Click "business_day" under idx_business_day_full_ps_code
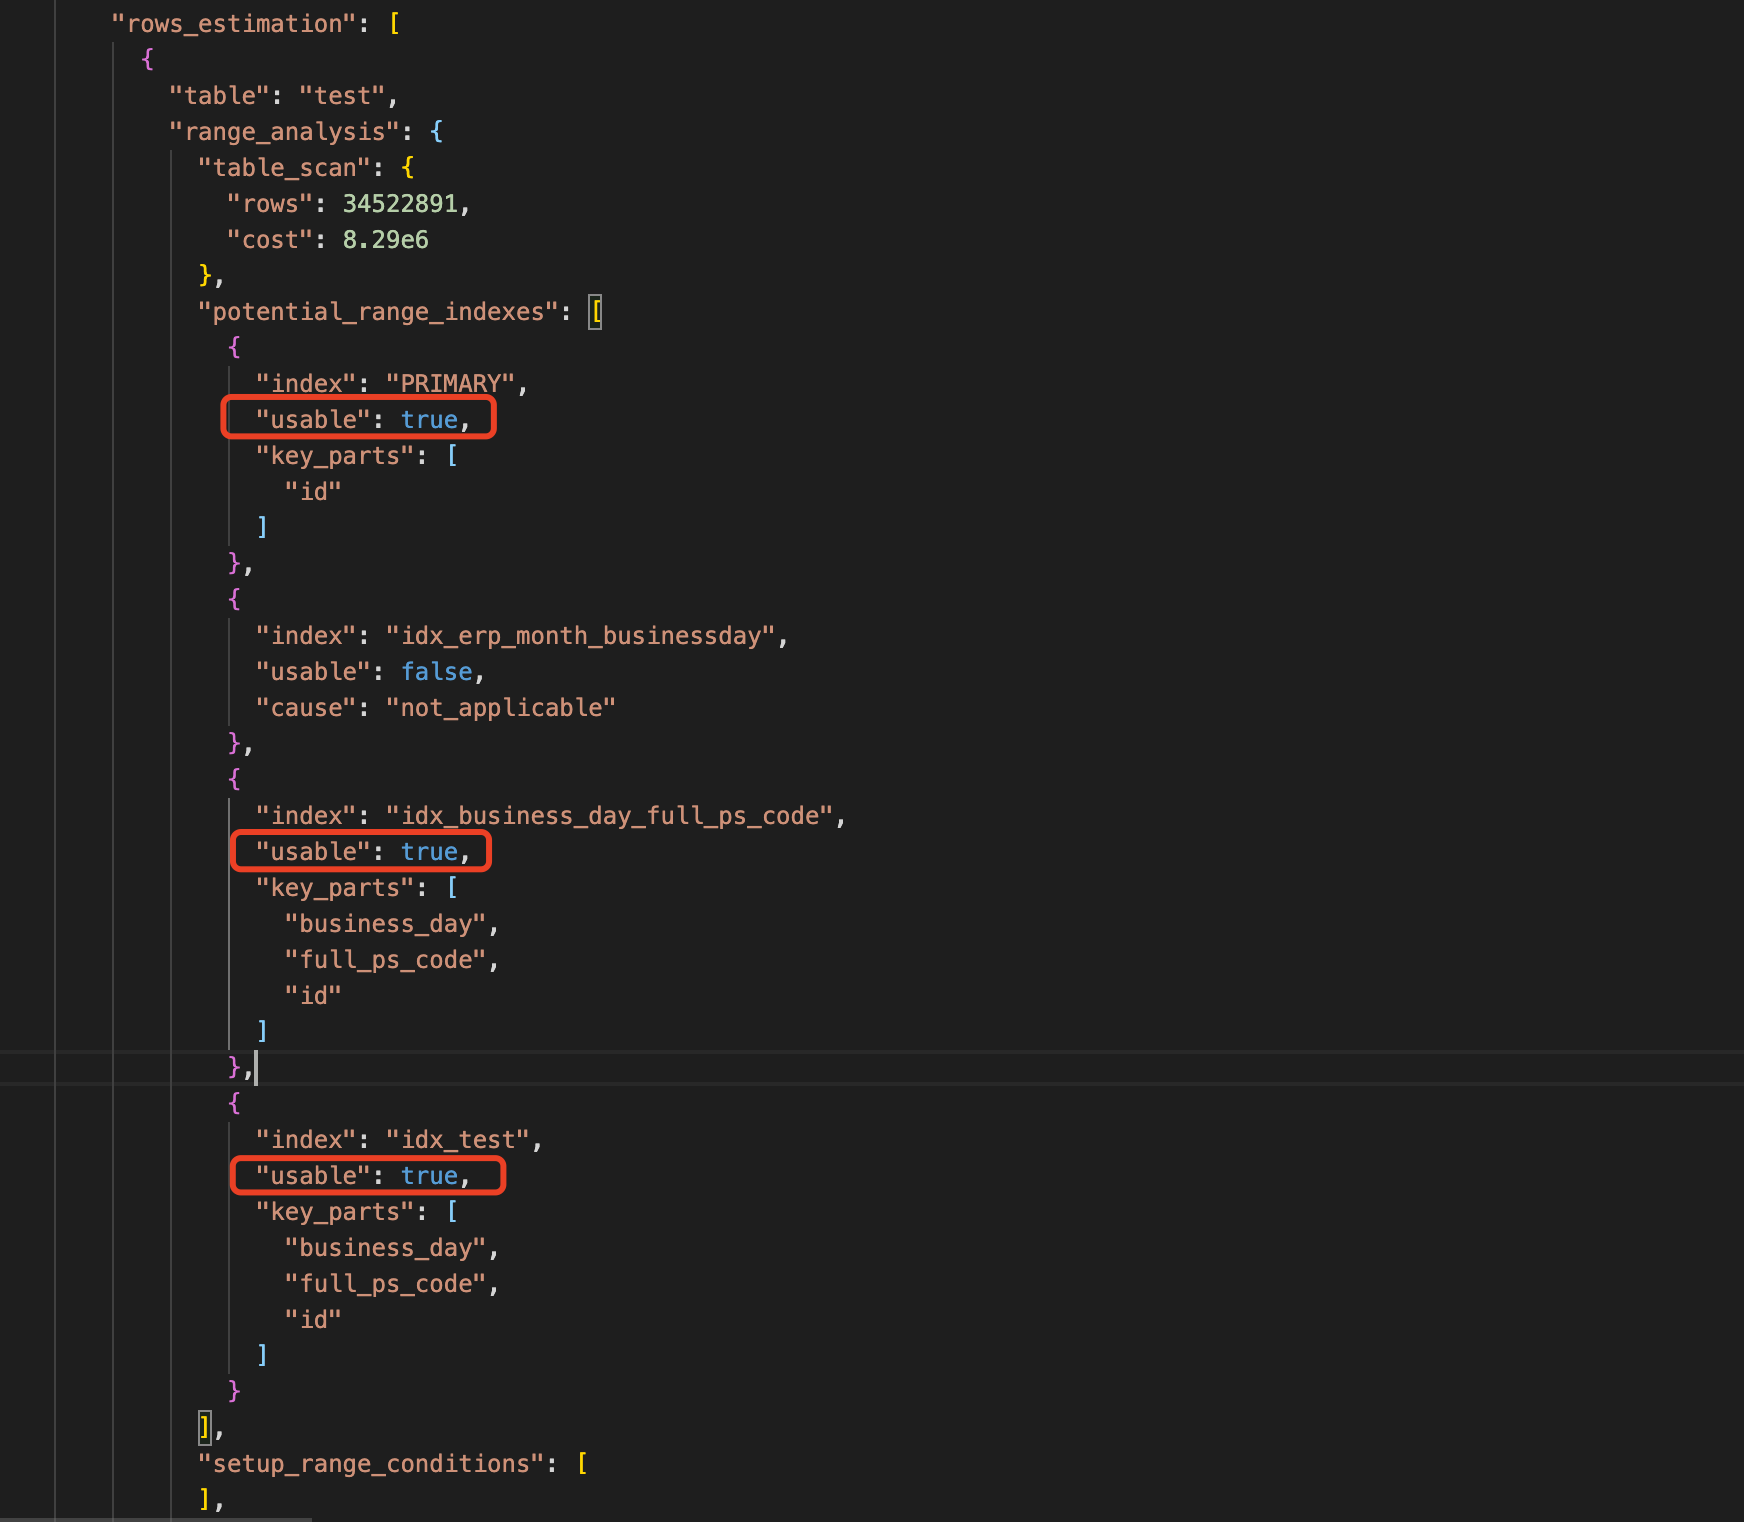 coord(385,924)
